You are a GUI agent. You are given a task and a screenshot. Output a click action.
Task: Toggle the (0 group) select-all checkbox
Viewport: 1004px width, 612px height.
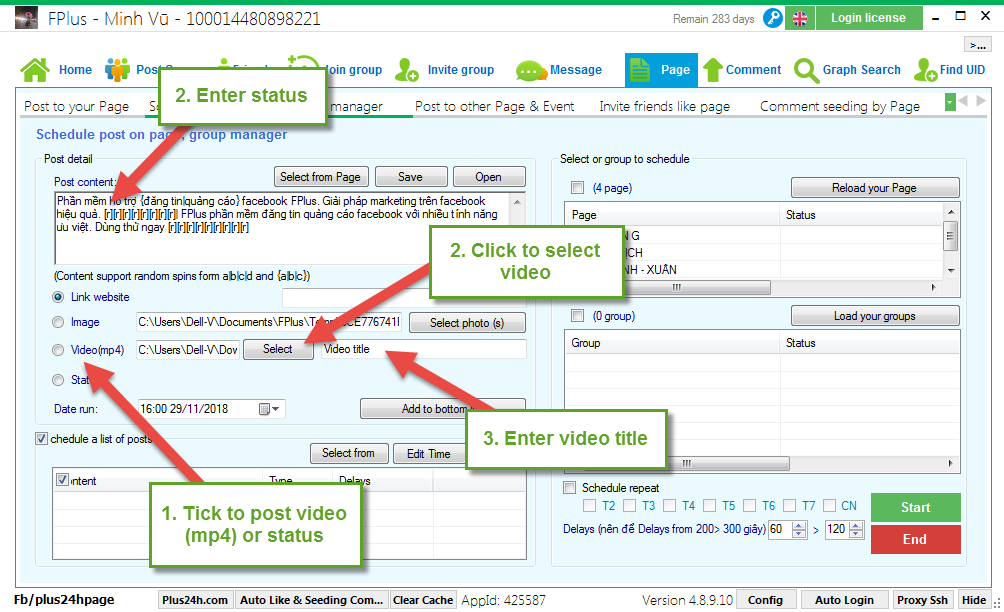tap(578, 316)
